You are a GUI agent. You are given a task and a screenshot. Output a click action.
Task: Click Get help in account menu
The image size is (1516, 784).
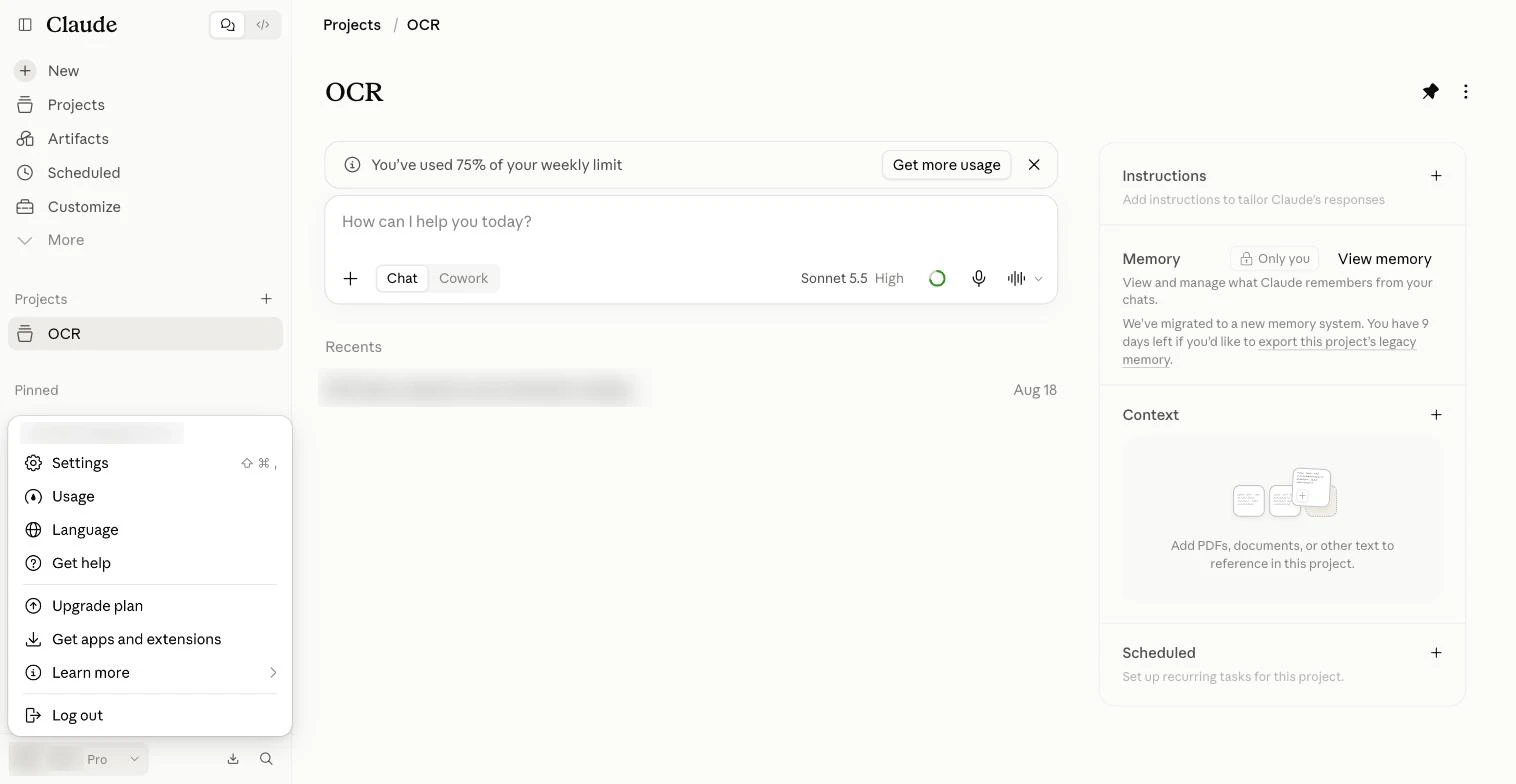[150, 563]
